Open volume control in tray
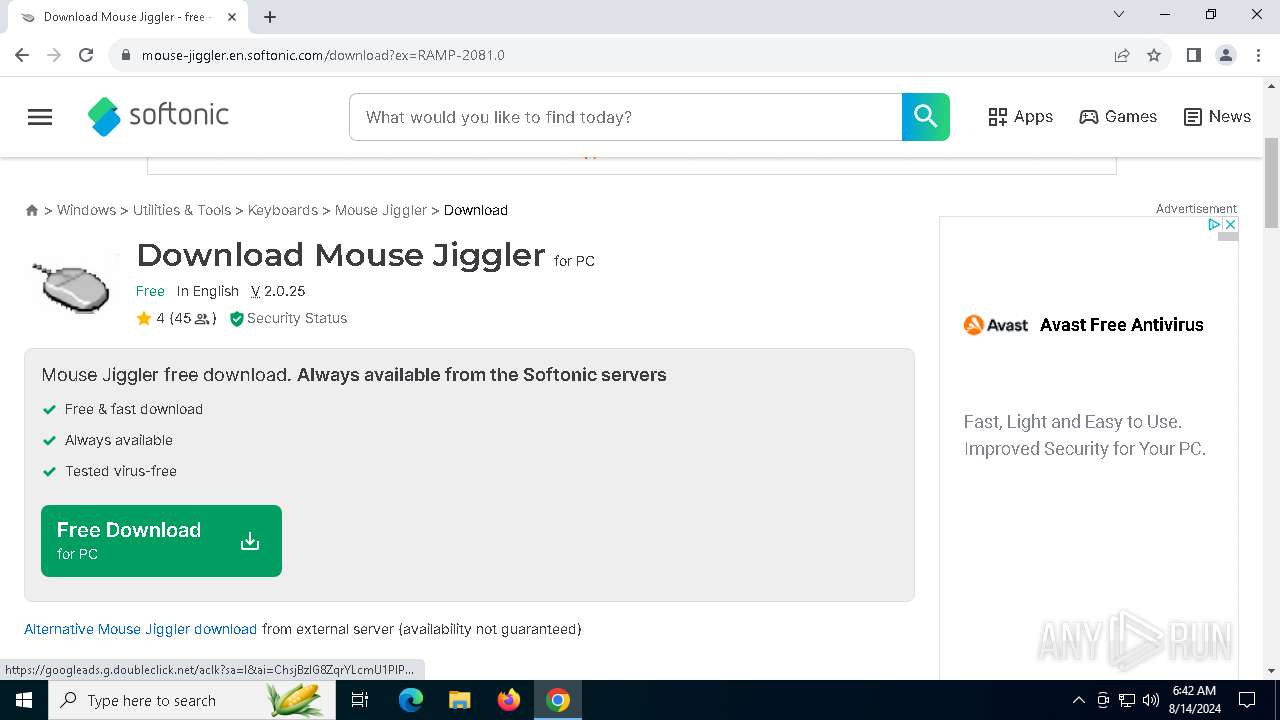The height and width of the screenshot is (720, 1280). pyautogui.click(x=1151, y=700)
